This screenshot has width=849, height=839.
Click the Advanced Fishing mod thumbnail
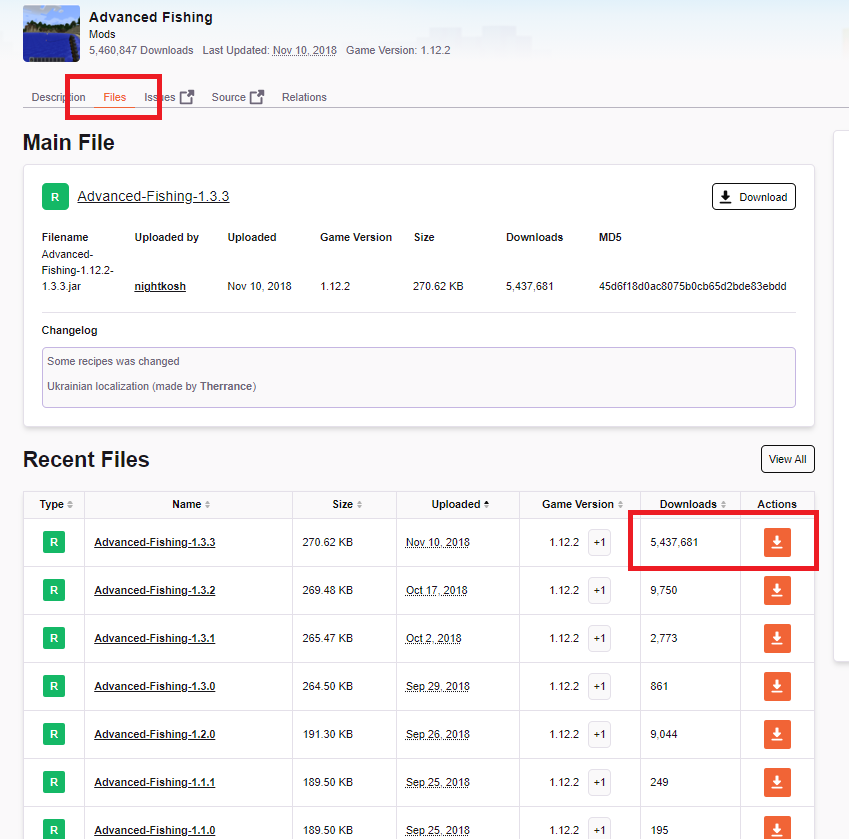click(51, 33)
